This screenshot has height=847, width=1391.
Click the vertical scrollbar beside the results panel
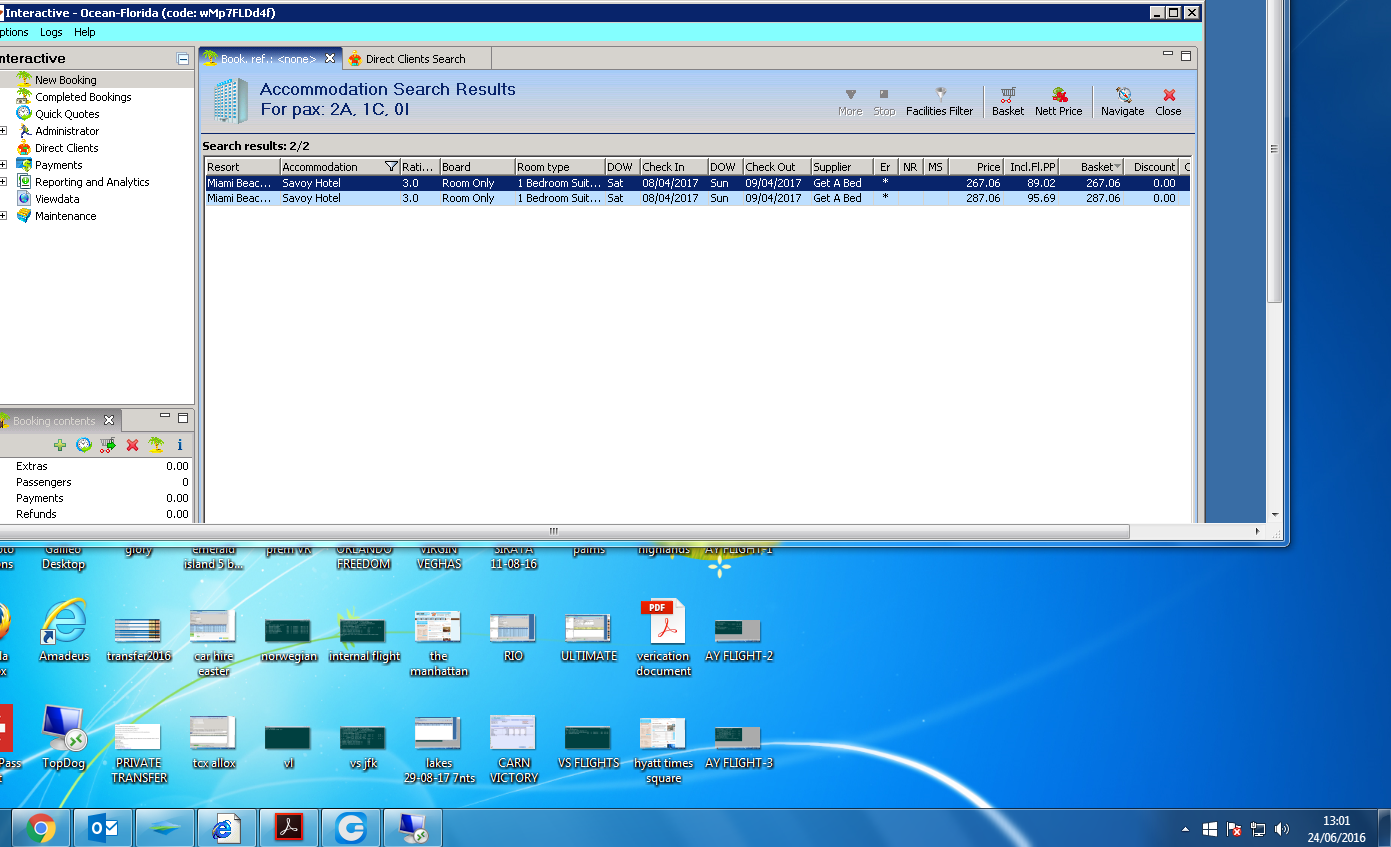[1274, 150]
